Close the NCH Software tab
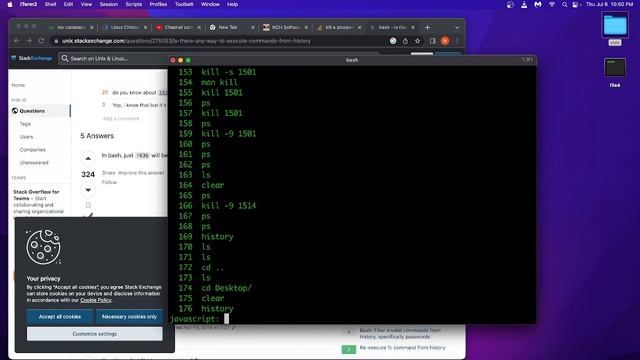 (306, 27)
